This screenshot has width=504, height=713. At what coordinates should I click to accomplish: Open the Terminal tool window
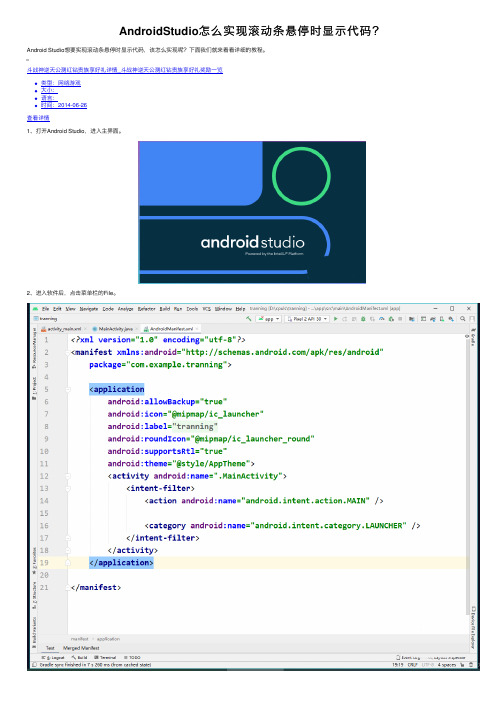105,658
